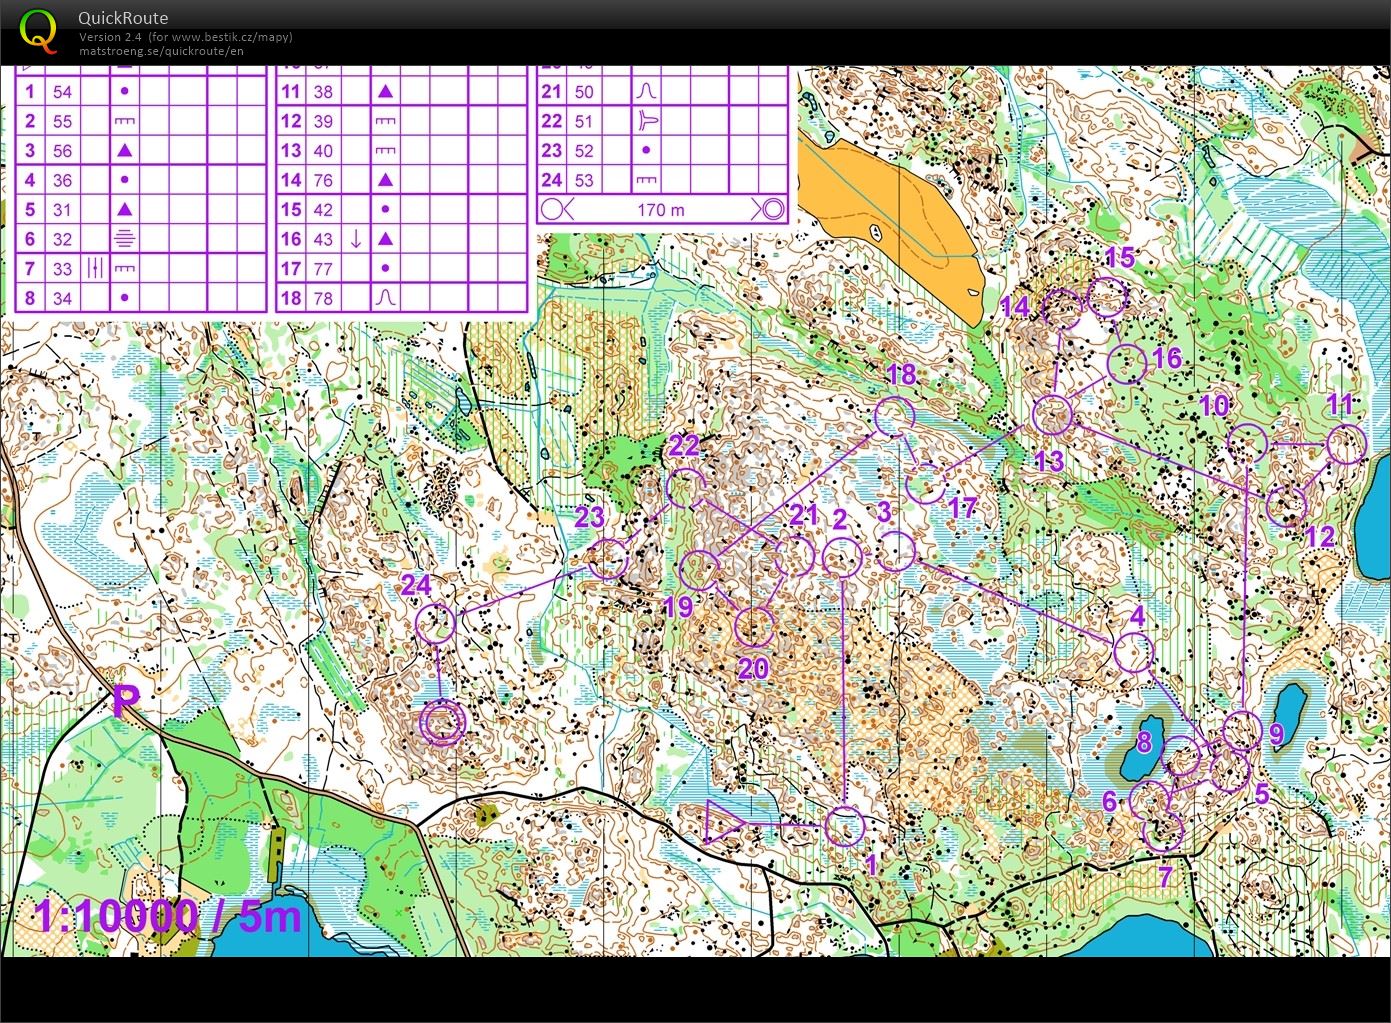1391x1023 pixels.
Task: Click the fence symbol in row 2
Action: pyautogui.click(x=123, y=121)
